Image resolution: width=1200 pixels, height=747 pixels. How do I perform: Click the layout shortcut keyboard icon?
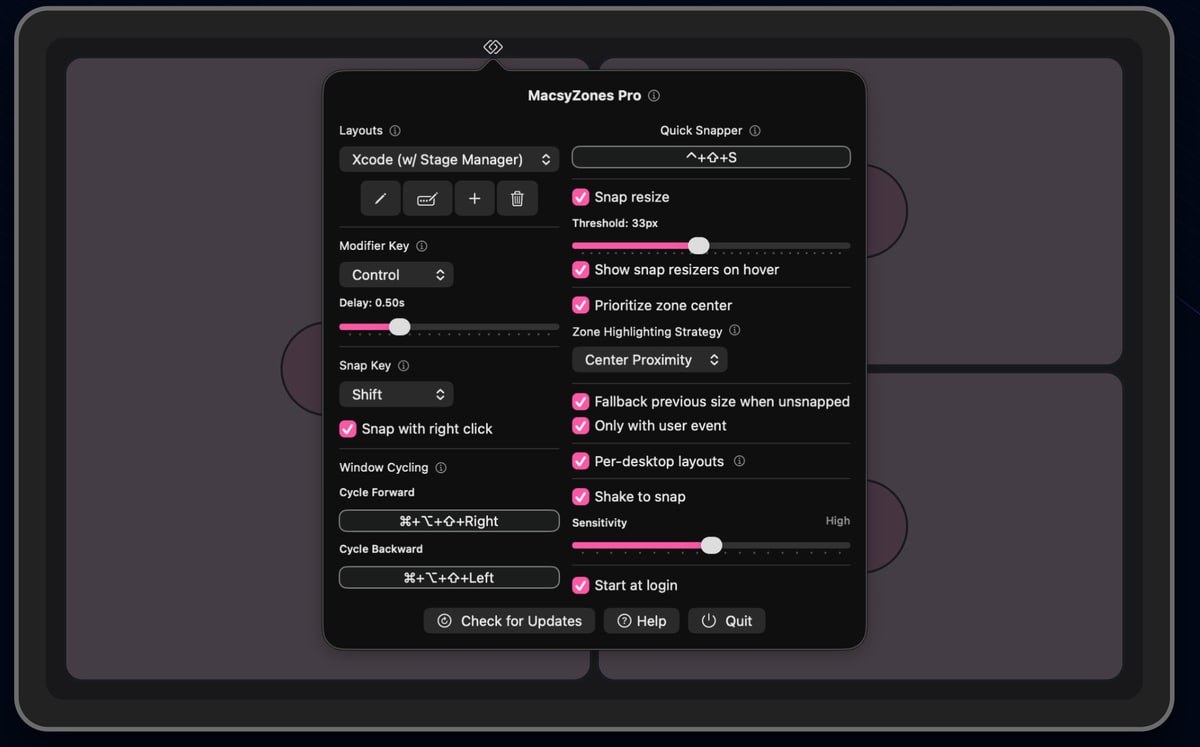427,199
